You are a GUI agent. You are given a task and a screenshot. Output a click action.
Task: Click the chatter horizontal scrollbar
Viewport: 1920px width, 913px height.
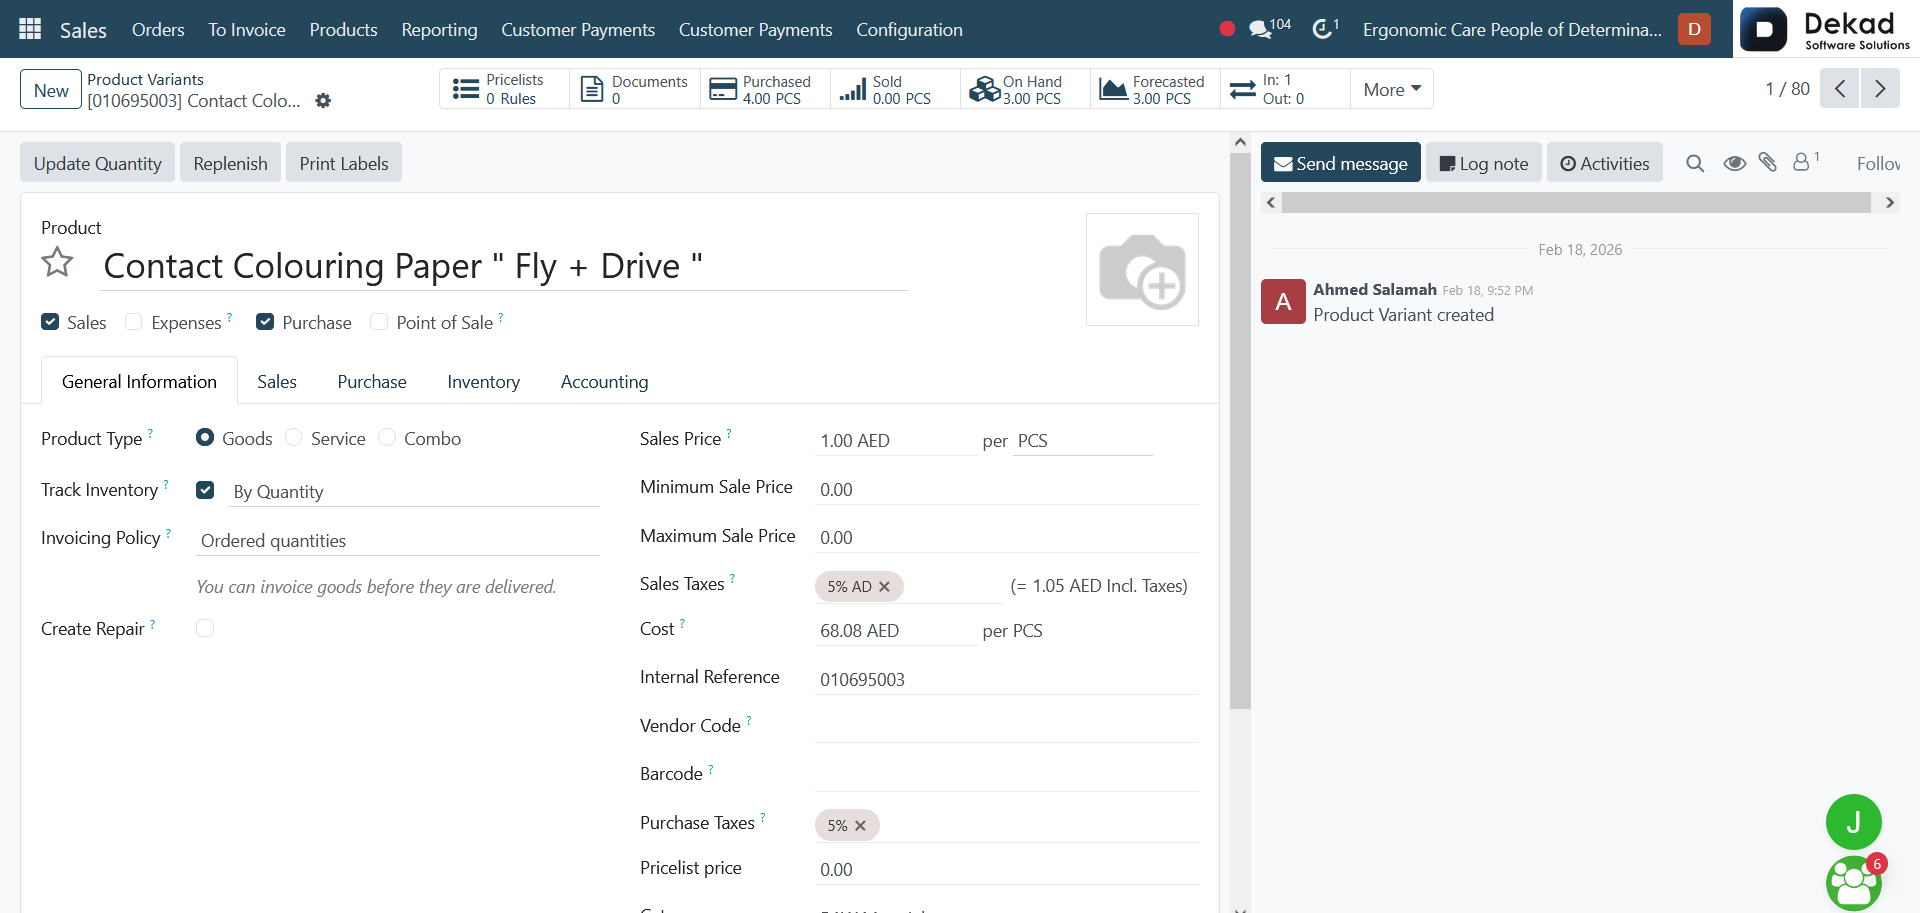click(1576, 202)
